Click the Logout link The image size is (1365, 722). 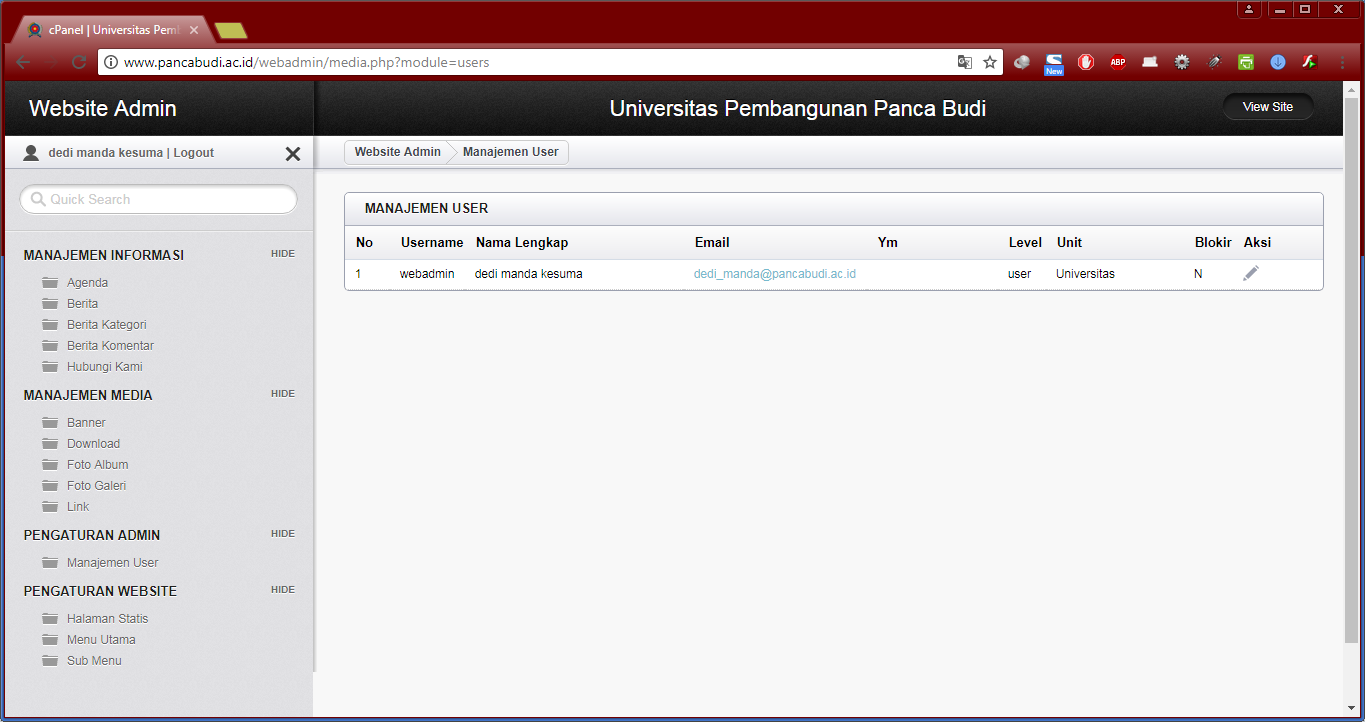coord(193,153)
